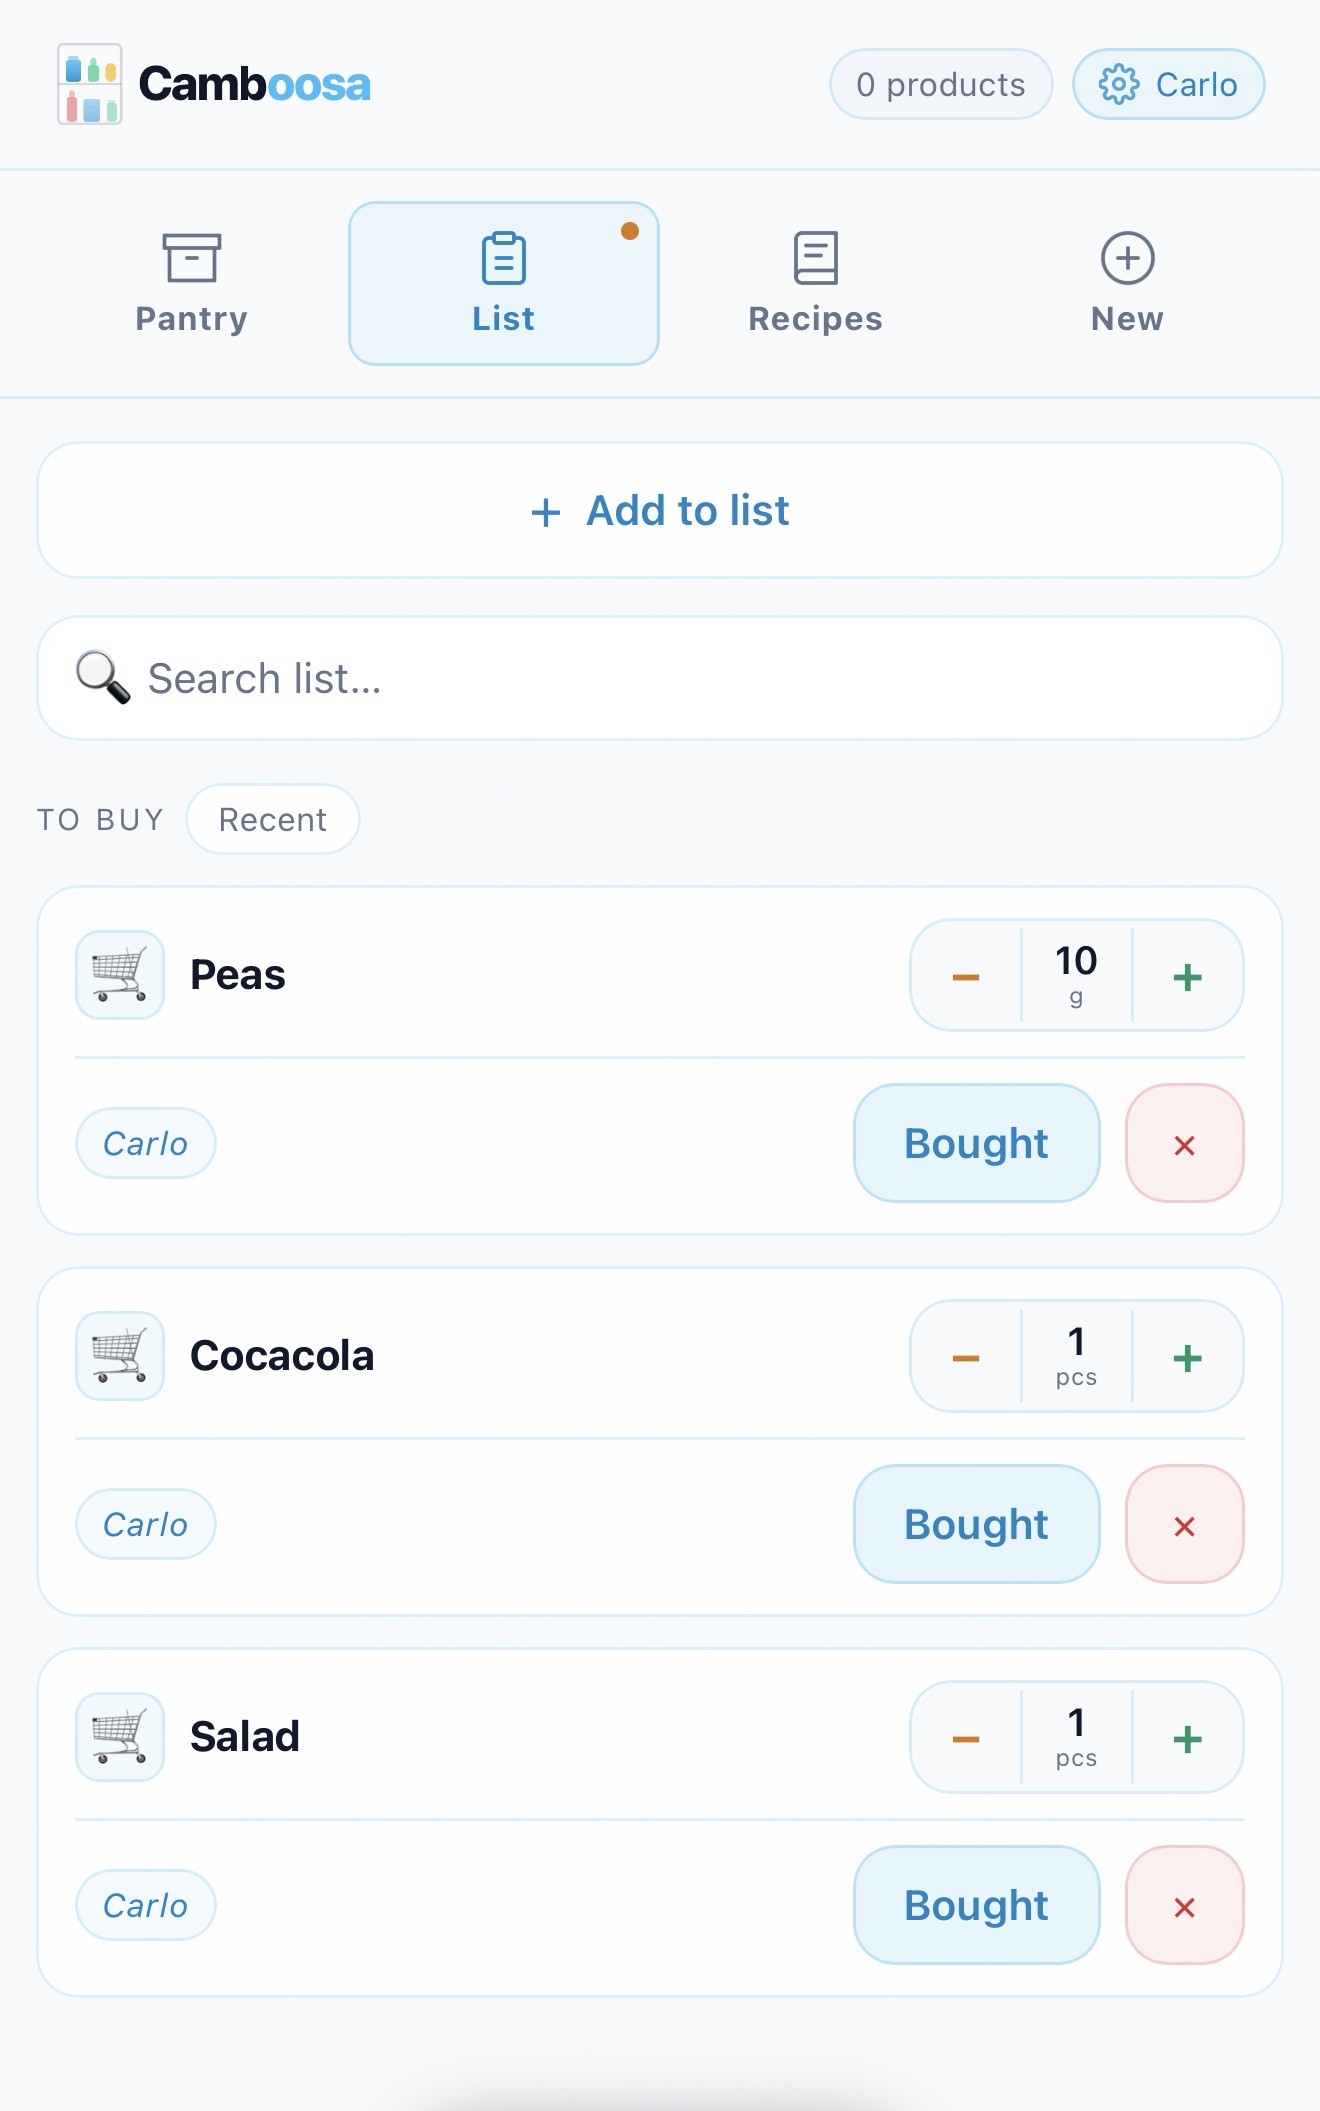This screenshot has height=2111, width=1320.
Task: Increase Peas quantity with plus
Action: point(1187,976)
